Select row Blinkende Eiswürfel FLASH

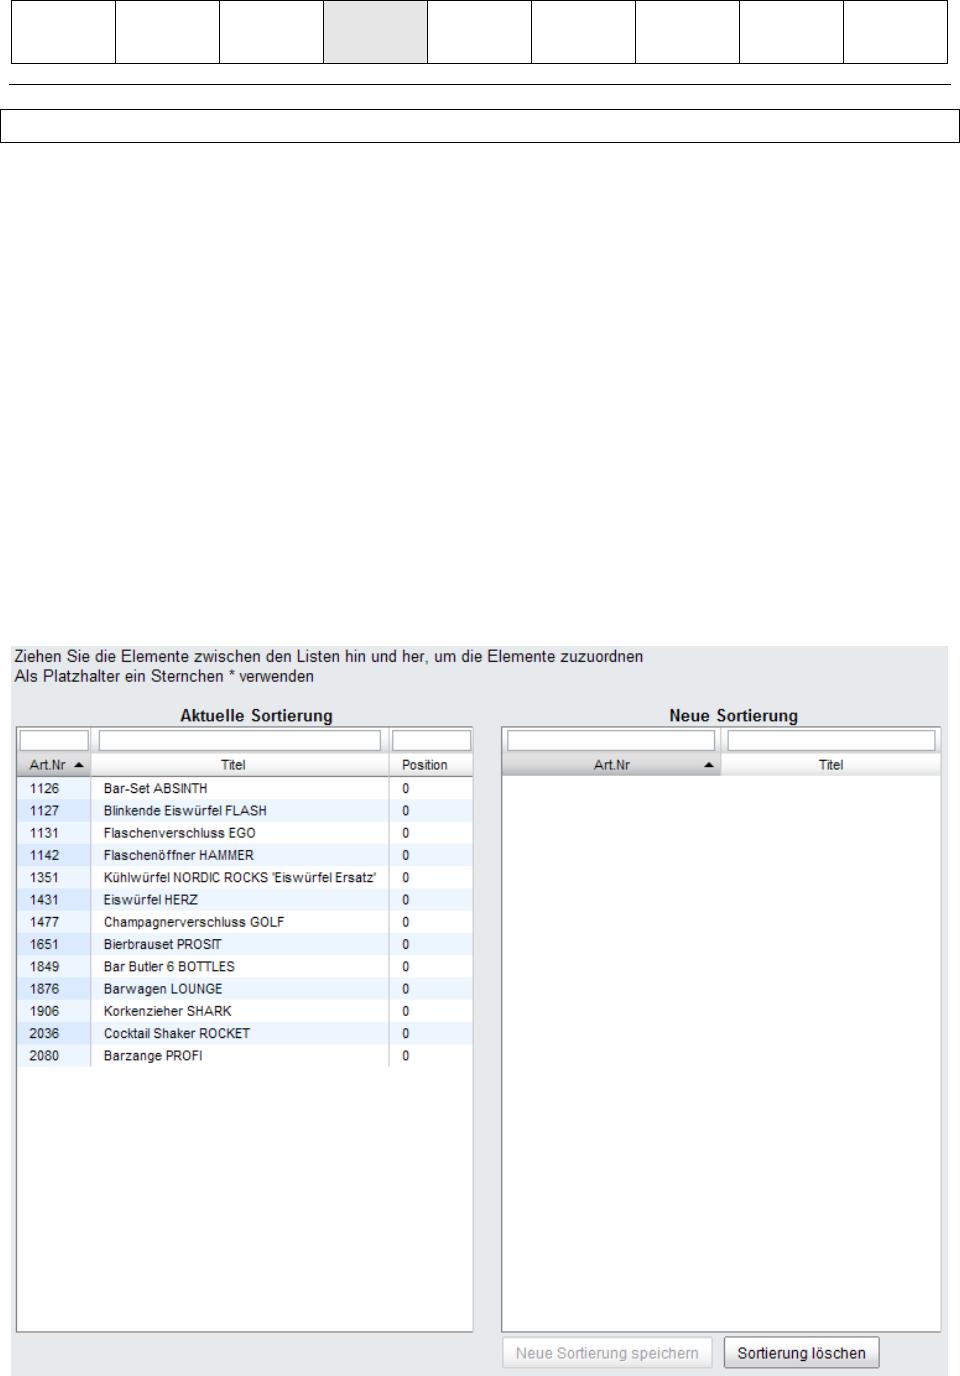(245, 811)
